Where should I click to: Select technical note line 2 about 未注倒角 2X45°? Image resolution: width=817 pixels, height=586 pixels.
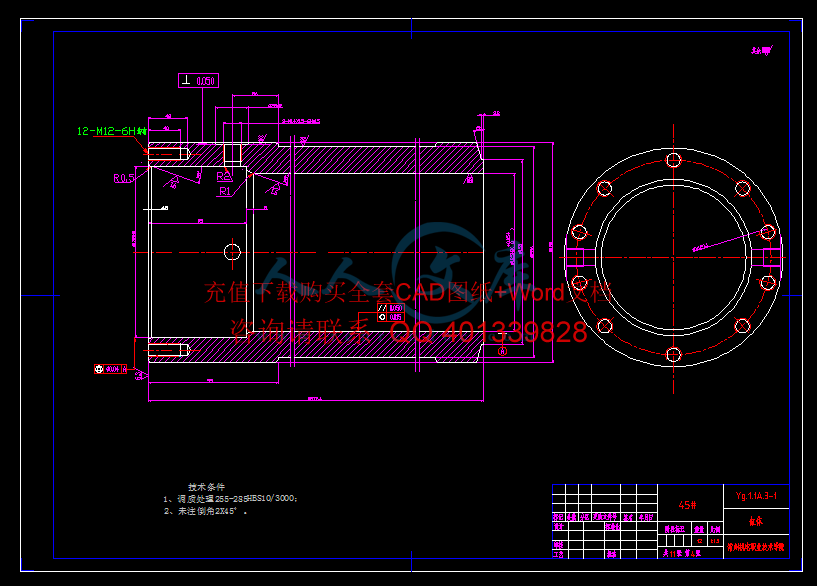pyautogui.click(x=205, y=511)
